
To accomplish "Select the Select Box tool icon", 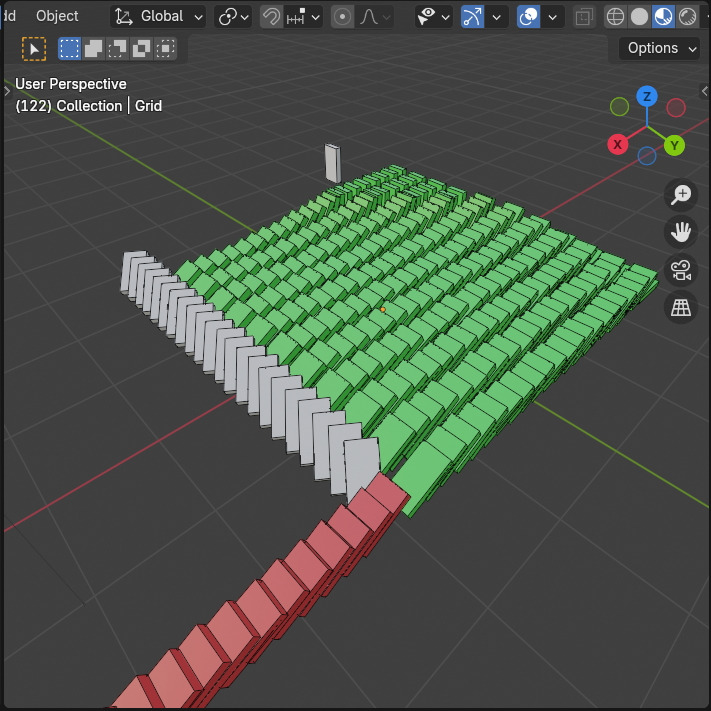I will point(34,49).
